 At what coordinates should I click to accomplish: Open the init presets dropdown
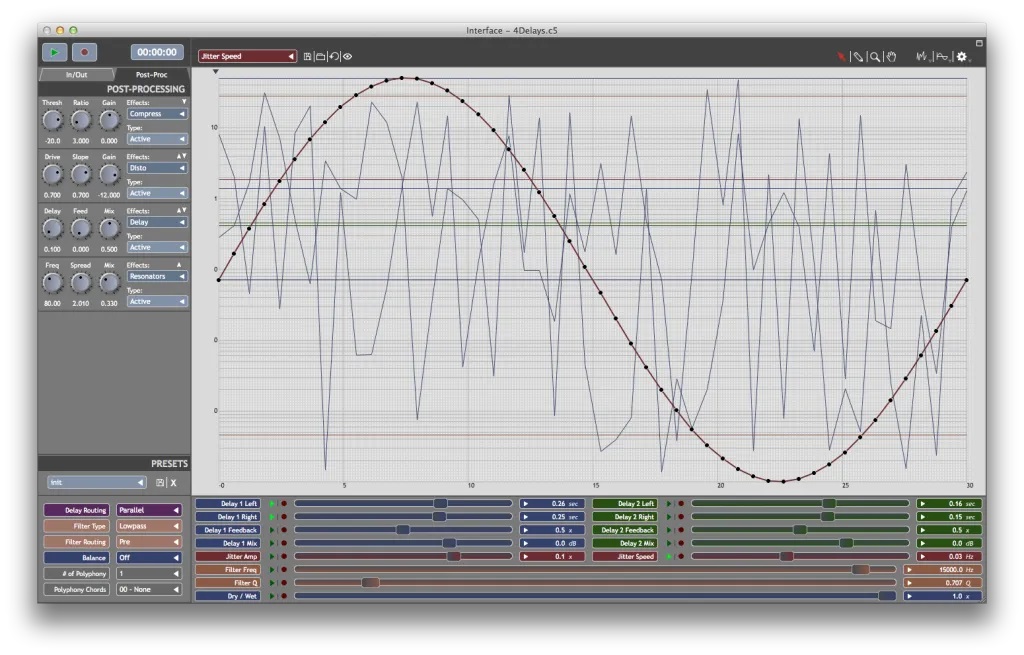[x=97, y=483]
